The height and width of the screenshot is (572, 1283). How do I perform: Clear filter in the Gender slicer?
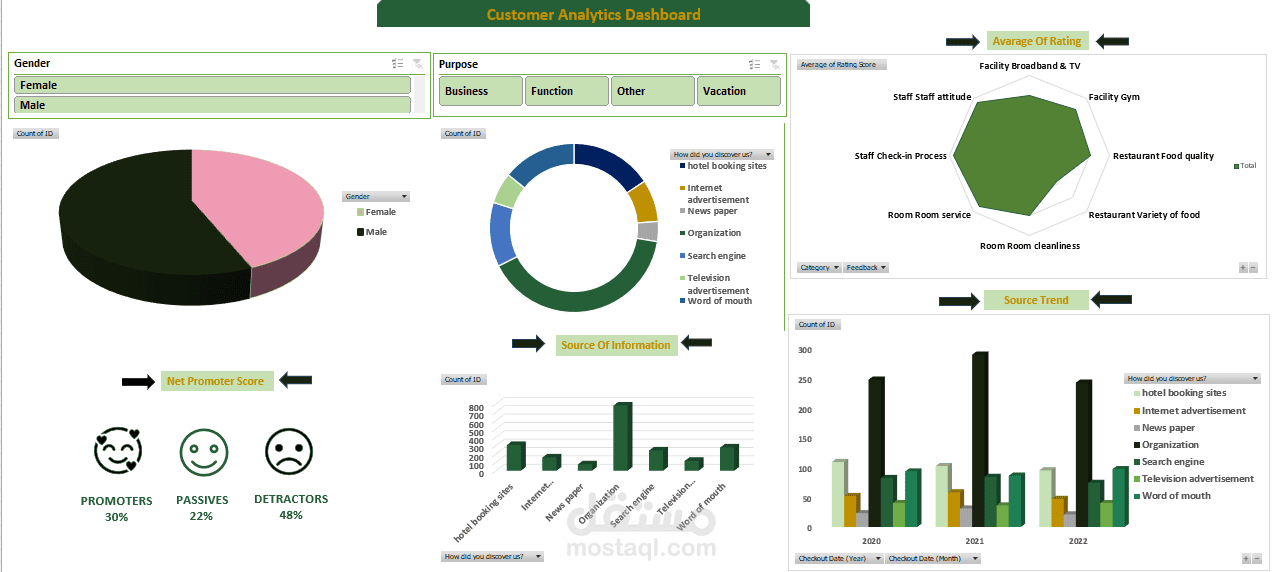coord(417,63)
